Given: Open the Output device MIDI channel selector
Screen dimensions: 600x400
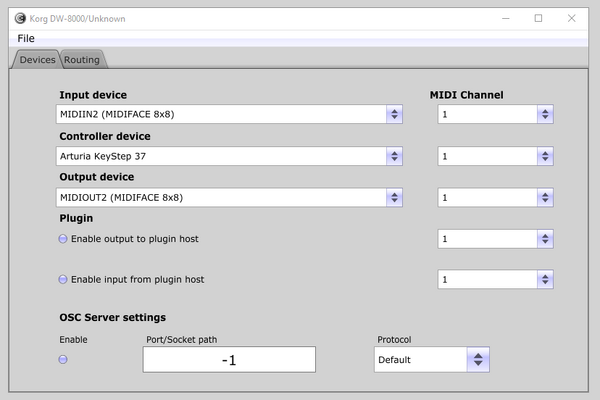Looking at the screenshot, I should pyautogui.click(x=496, y=198).
